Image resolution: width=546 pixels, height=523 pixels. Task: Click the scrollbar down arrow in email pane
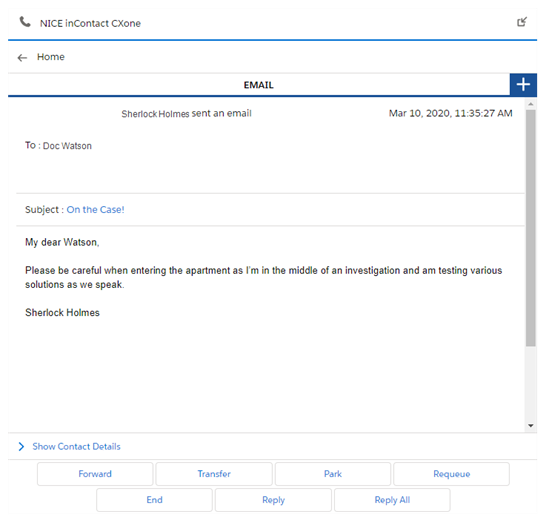click(x=531, y=426)
